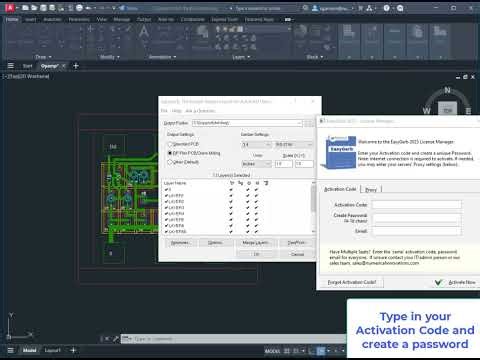Screen dimensions: 480x360
Task: Switch to the View ribbon tab
Action: coord(102,19)
